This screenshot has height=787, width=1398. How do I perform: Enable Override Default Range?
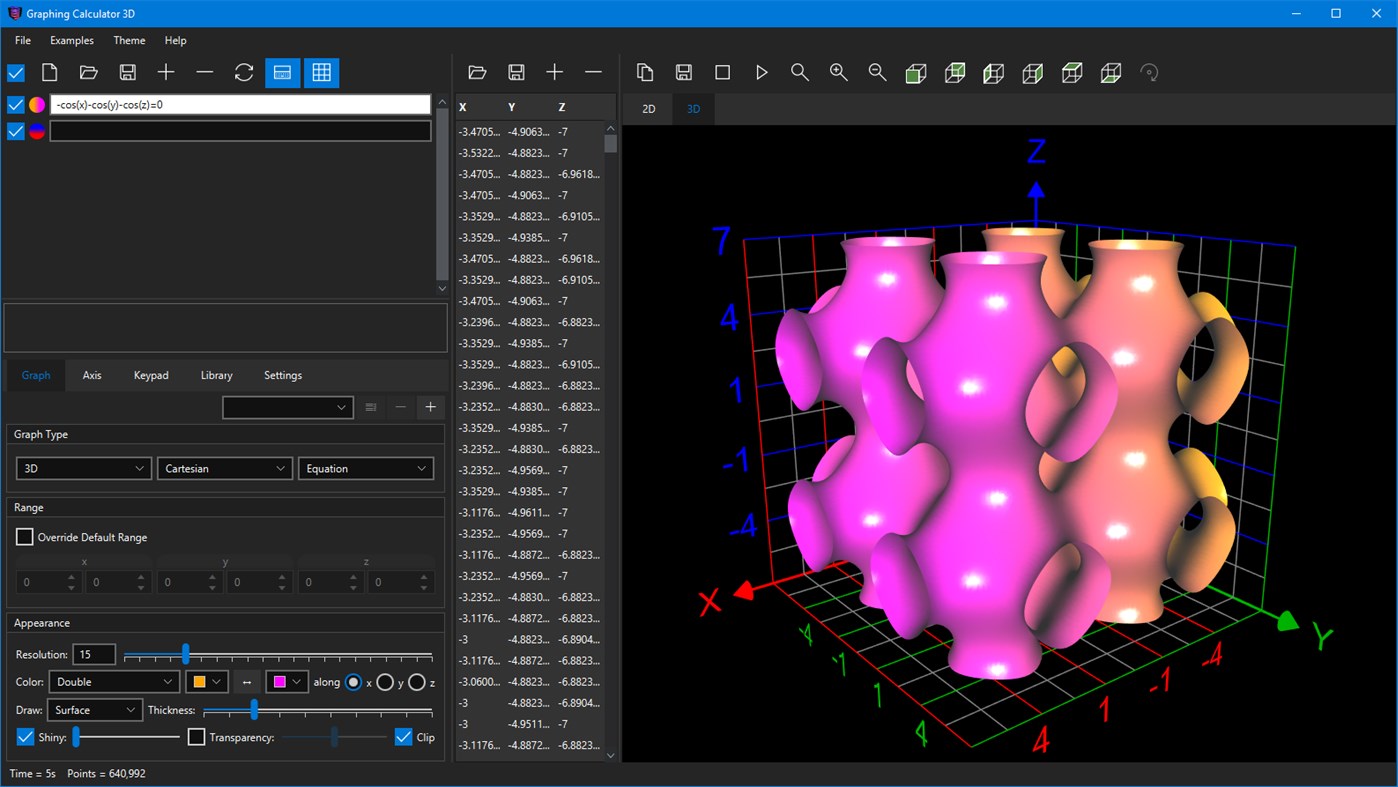[24, 537]
